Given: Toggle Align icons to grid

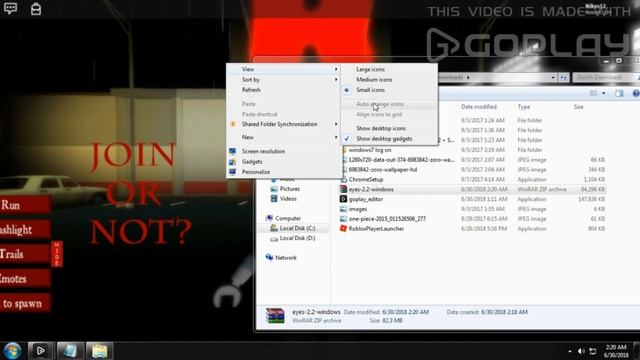Looking at the screenshot, I should (x=389, y=114).
